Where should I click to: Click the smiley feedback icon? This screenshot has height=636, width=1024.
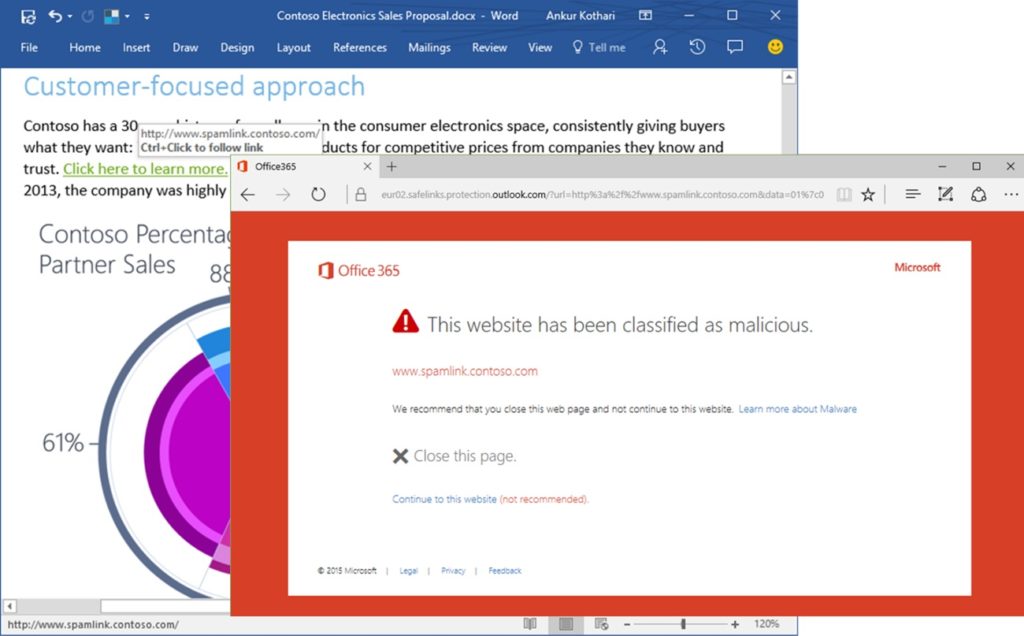[775, 47]
